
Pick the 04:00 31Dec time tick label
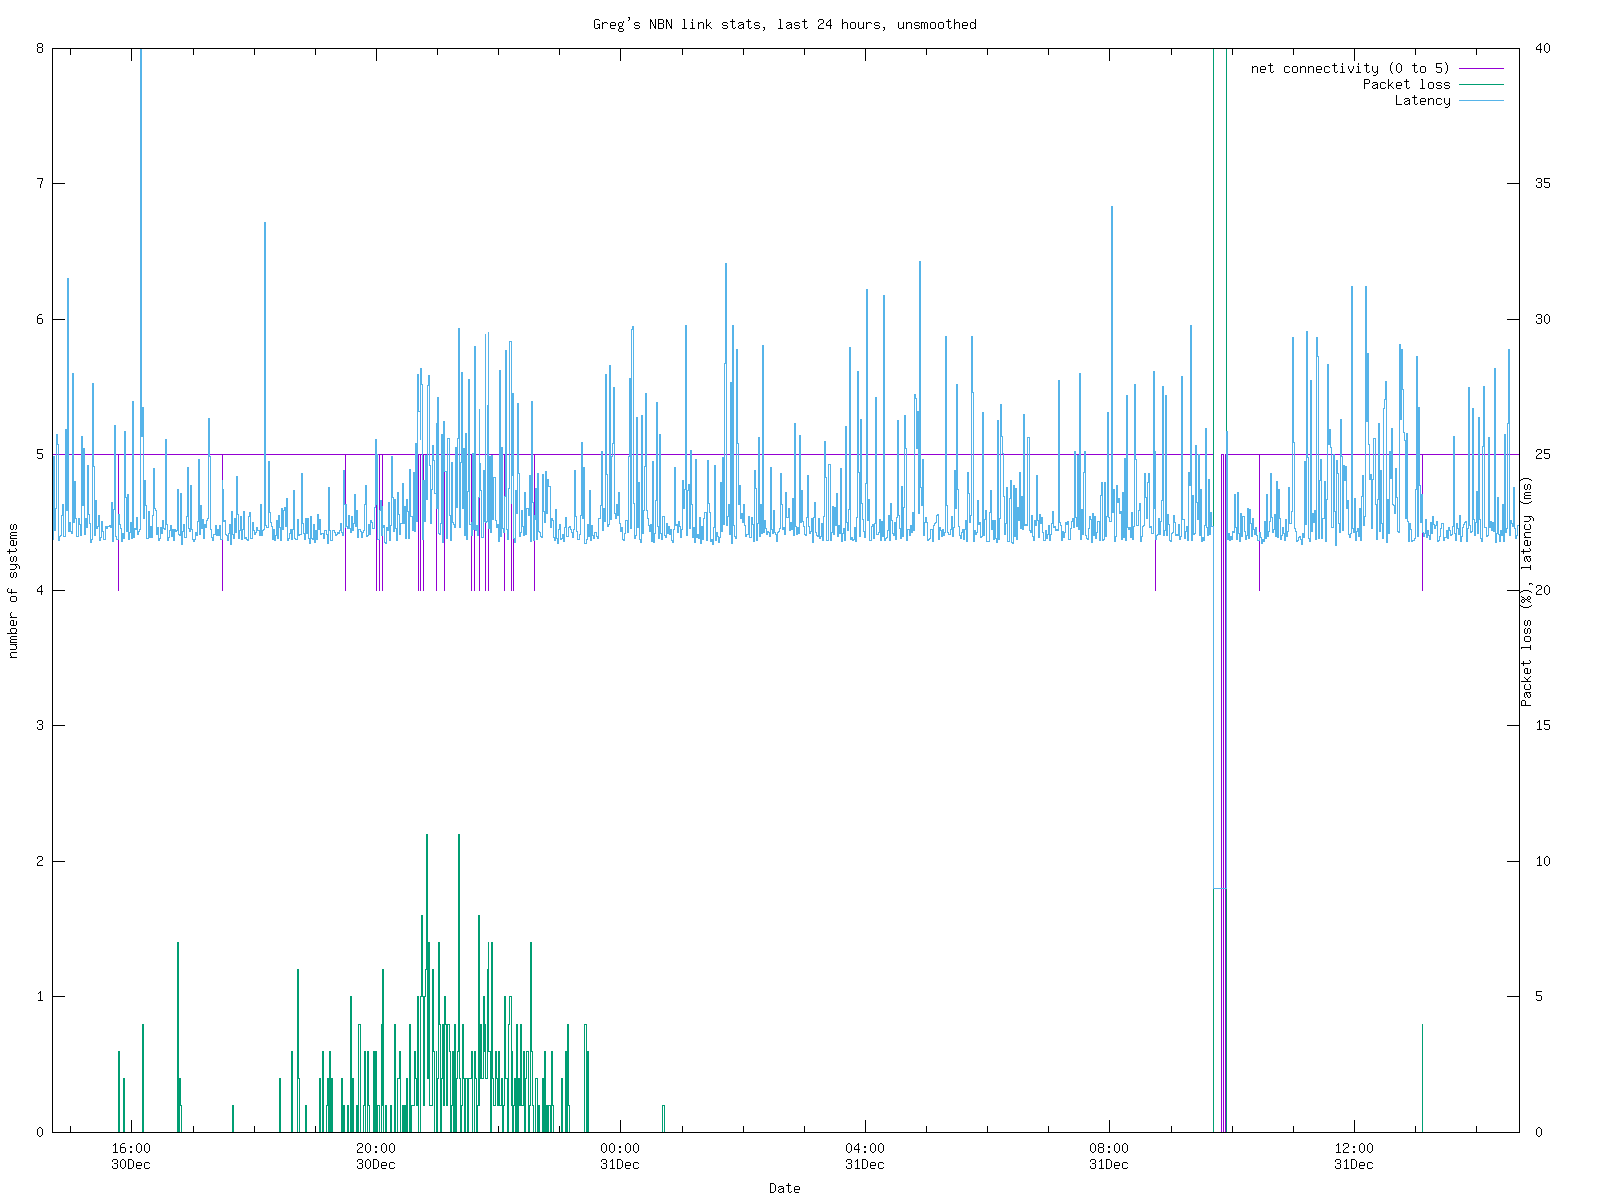click(865, 1156)
